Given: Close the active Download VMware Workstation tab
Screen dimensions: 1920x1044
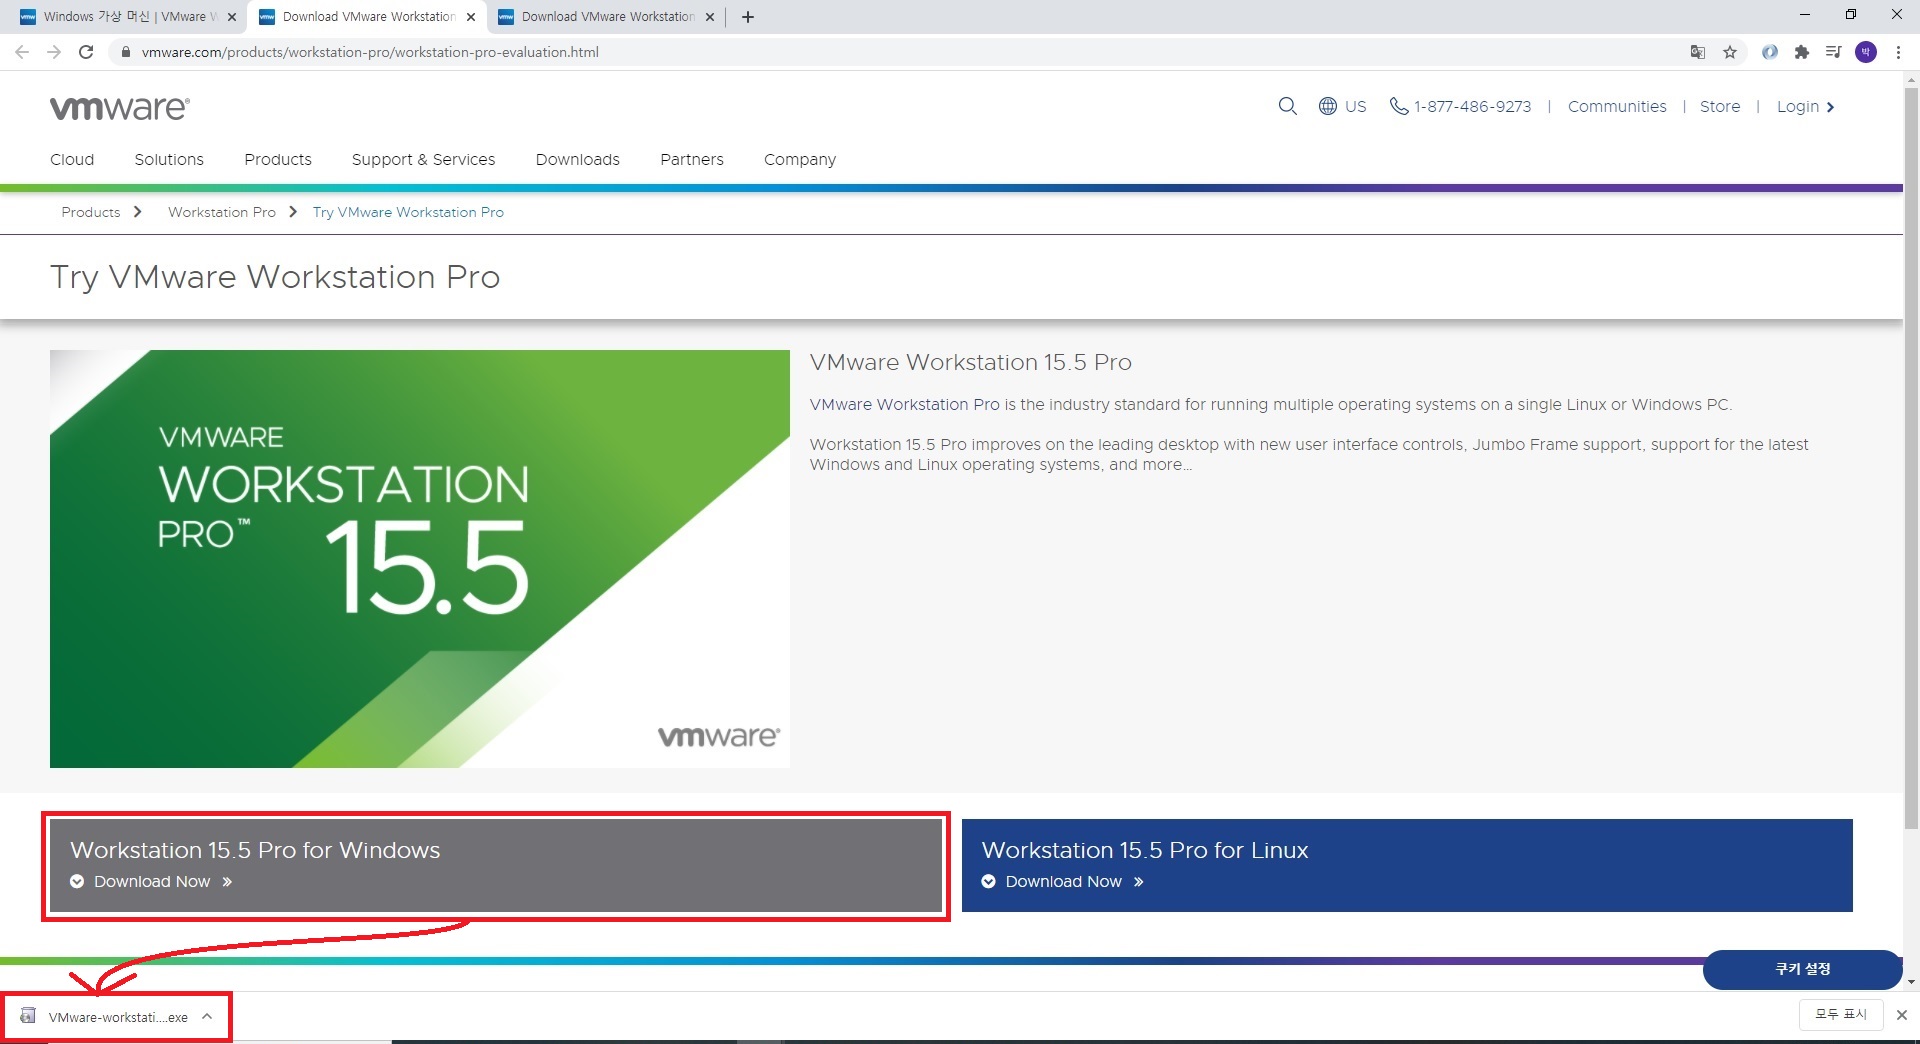Looking at the screenshot, I should pyautogui.click(x=471, y=17).
